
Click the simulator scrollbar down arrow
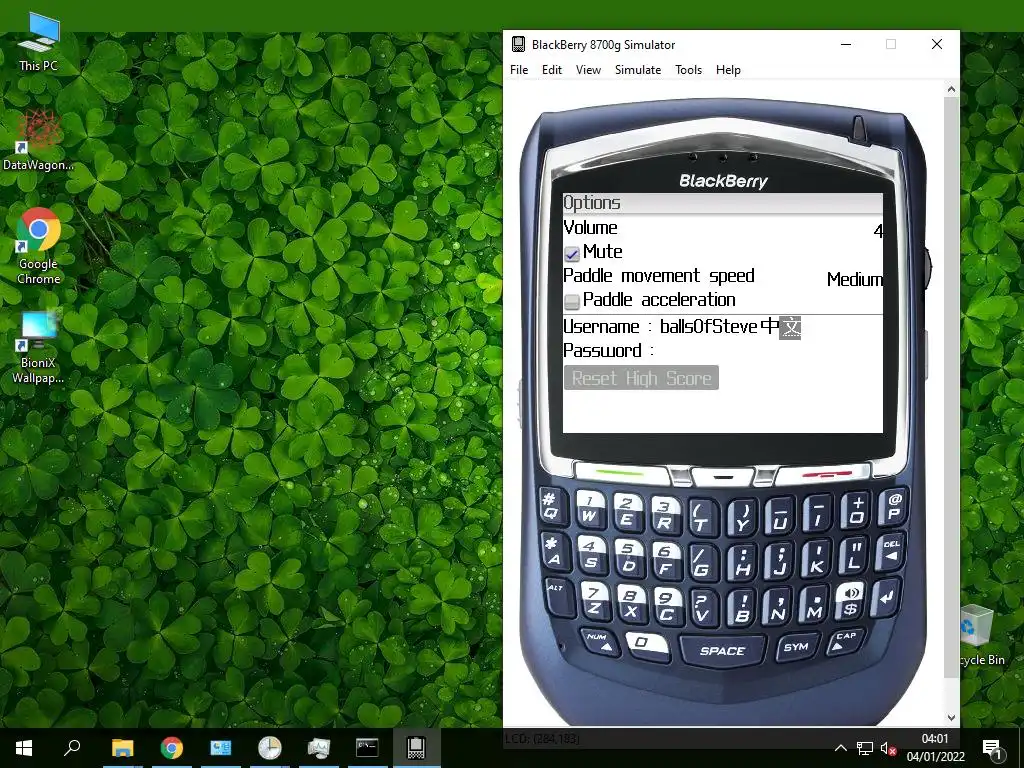tap(951, 718)
